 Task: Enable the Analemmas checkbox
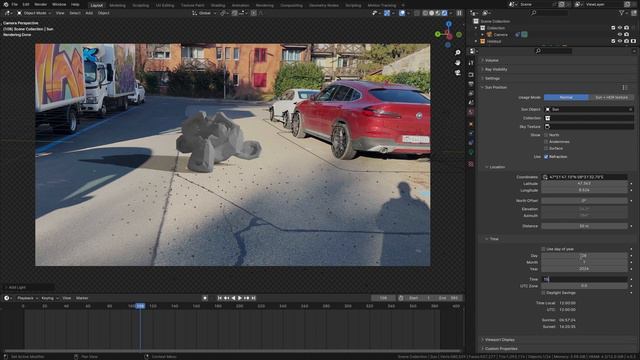[546, 142]
